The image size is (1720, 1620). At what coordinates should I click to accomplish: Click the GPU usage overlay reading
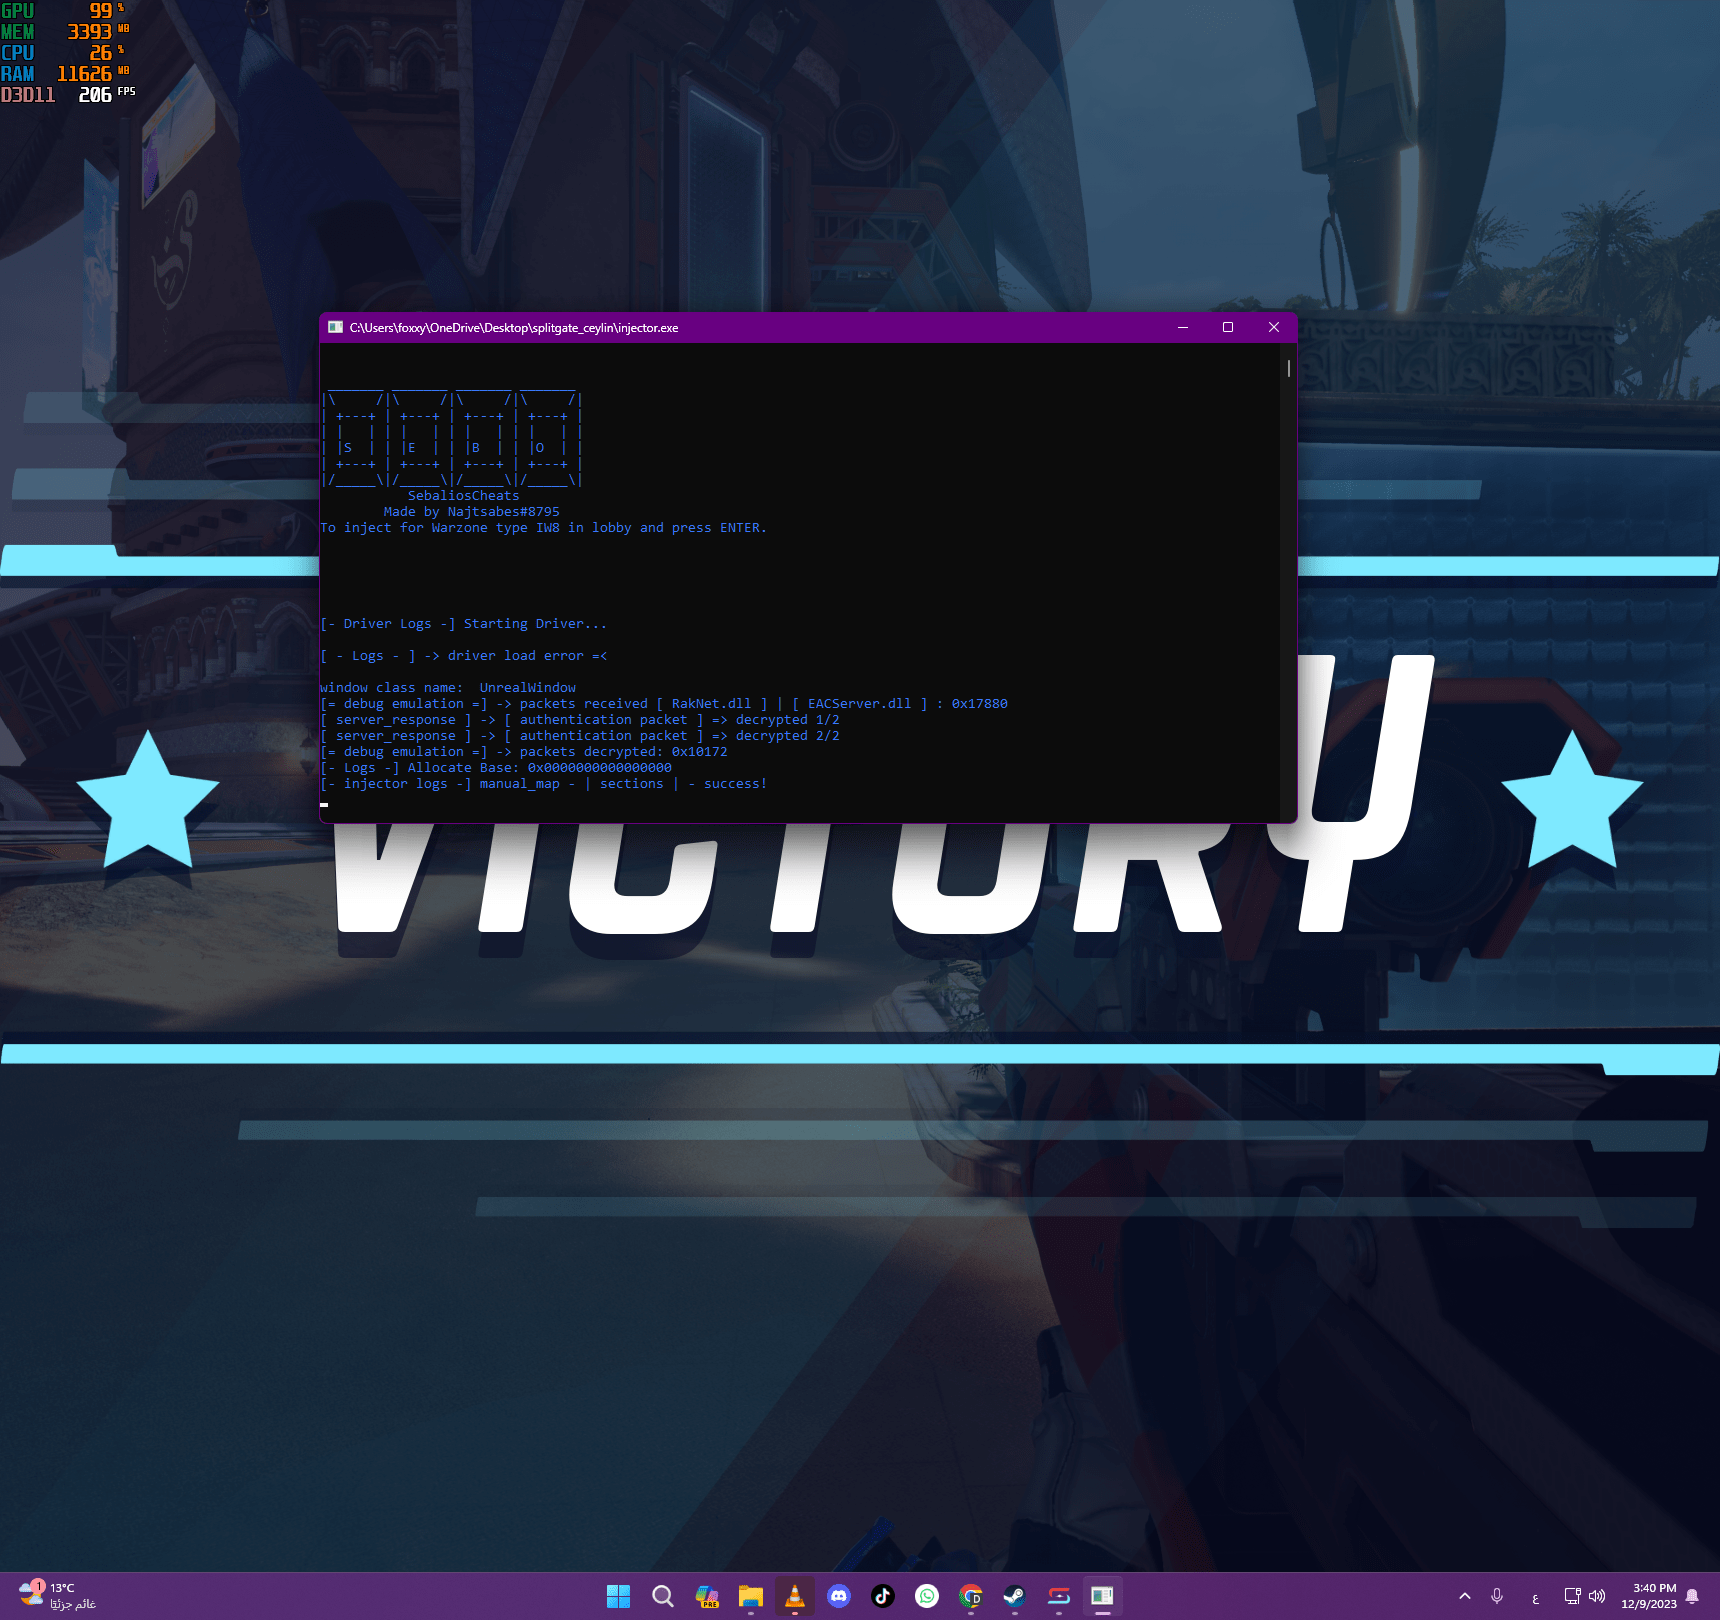(64, 11)
